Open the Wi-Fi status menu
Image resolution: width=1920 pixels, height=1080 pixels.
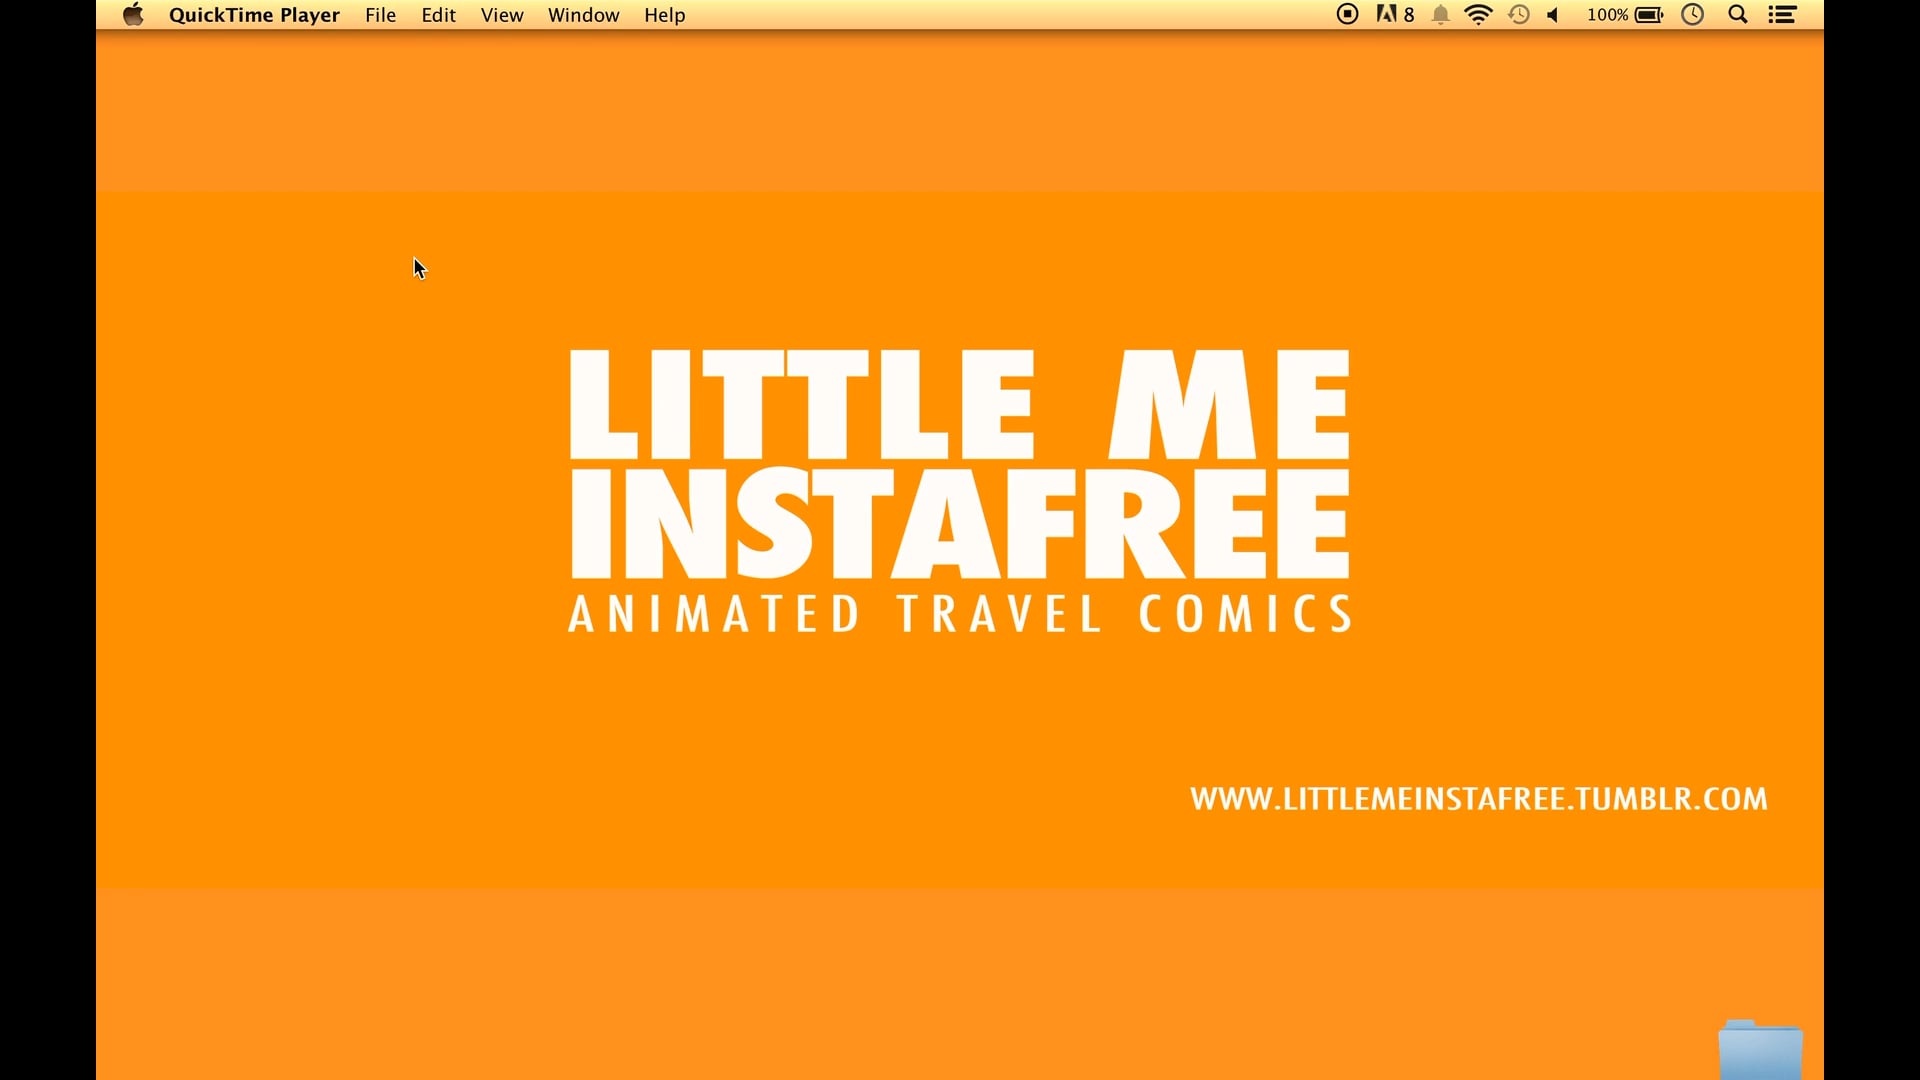1478,14
